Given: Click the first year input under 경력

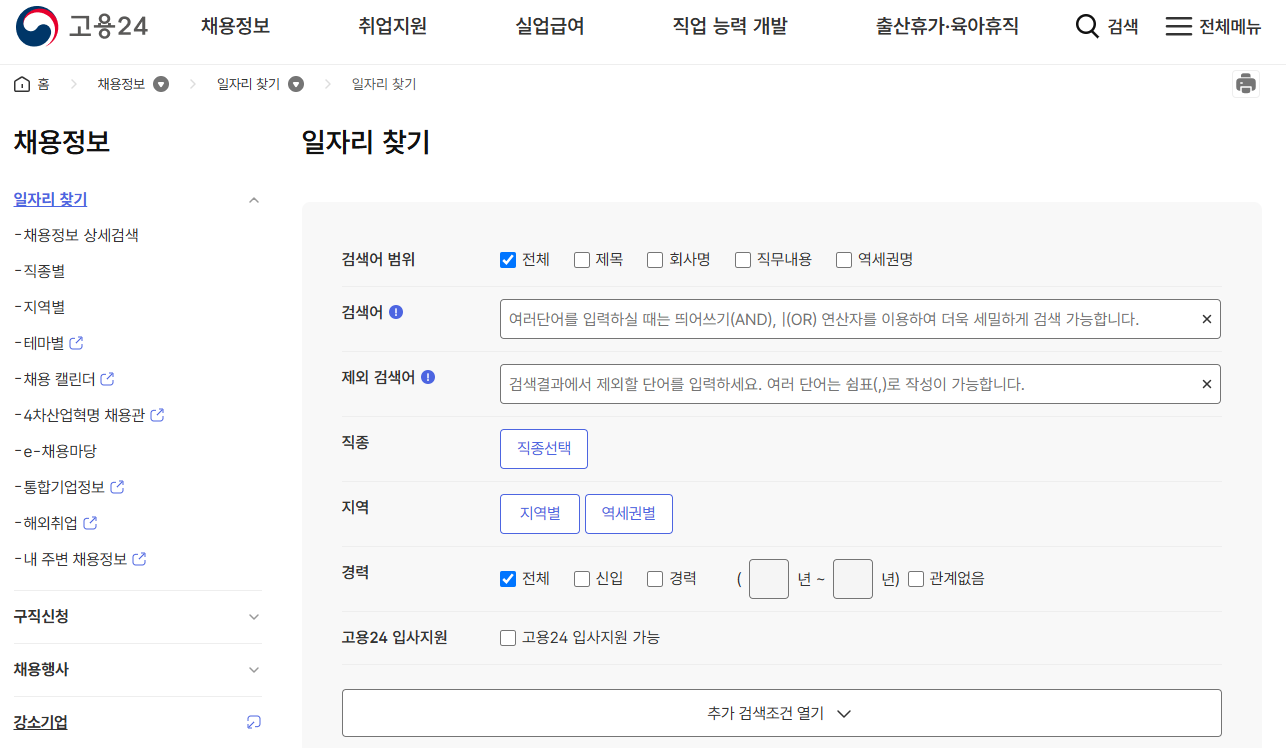Looking at the screenshot, I should tap(768, 578).
